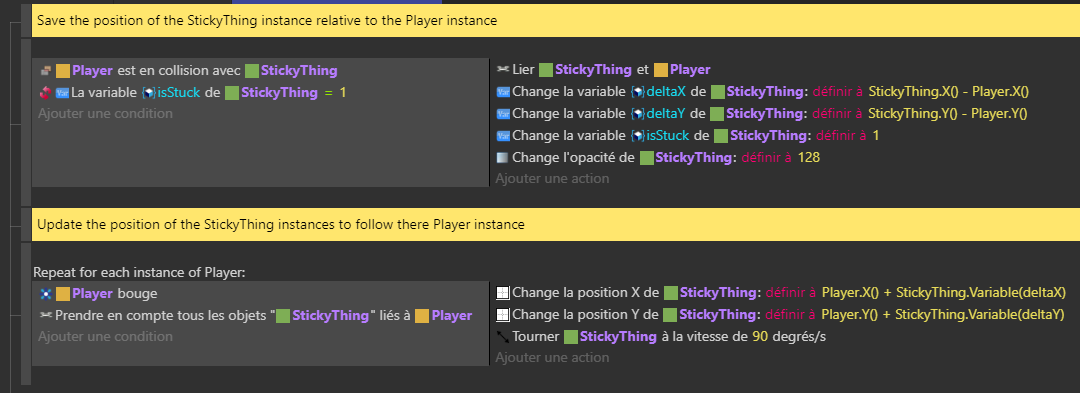
Task: Click the inverted condition icon on the isStuck line
Action: click(x=45, y=92)
